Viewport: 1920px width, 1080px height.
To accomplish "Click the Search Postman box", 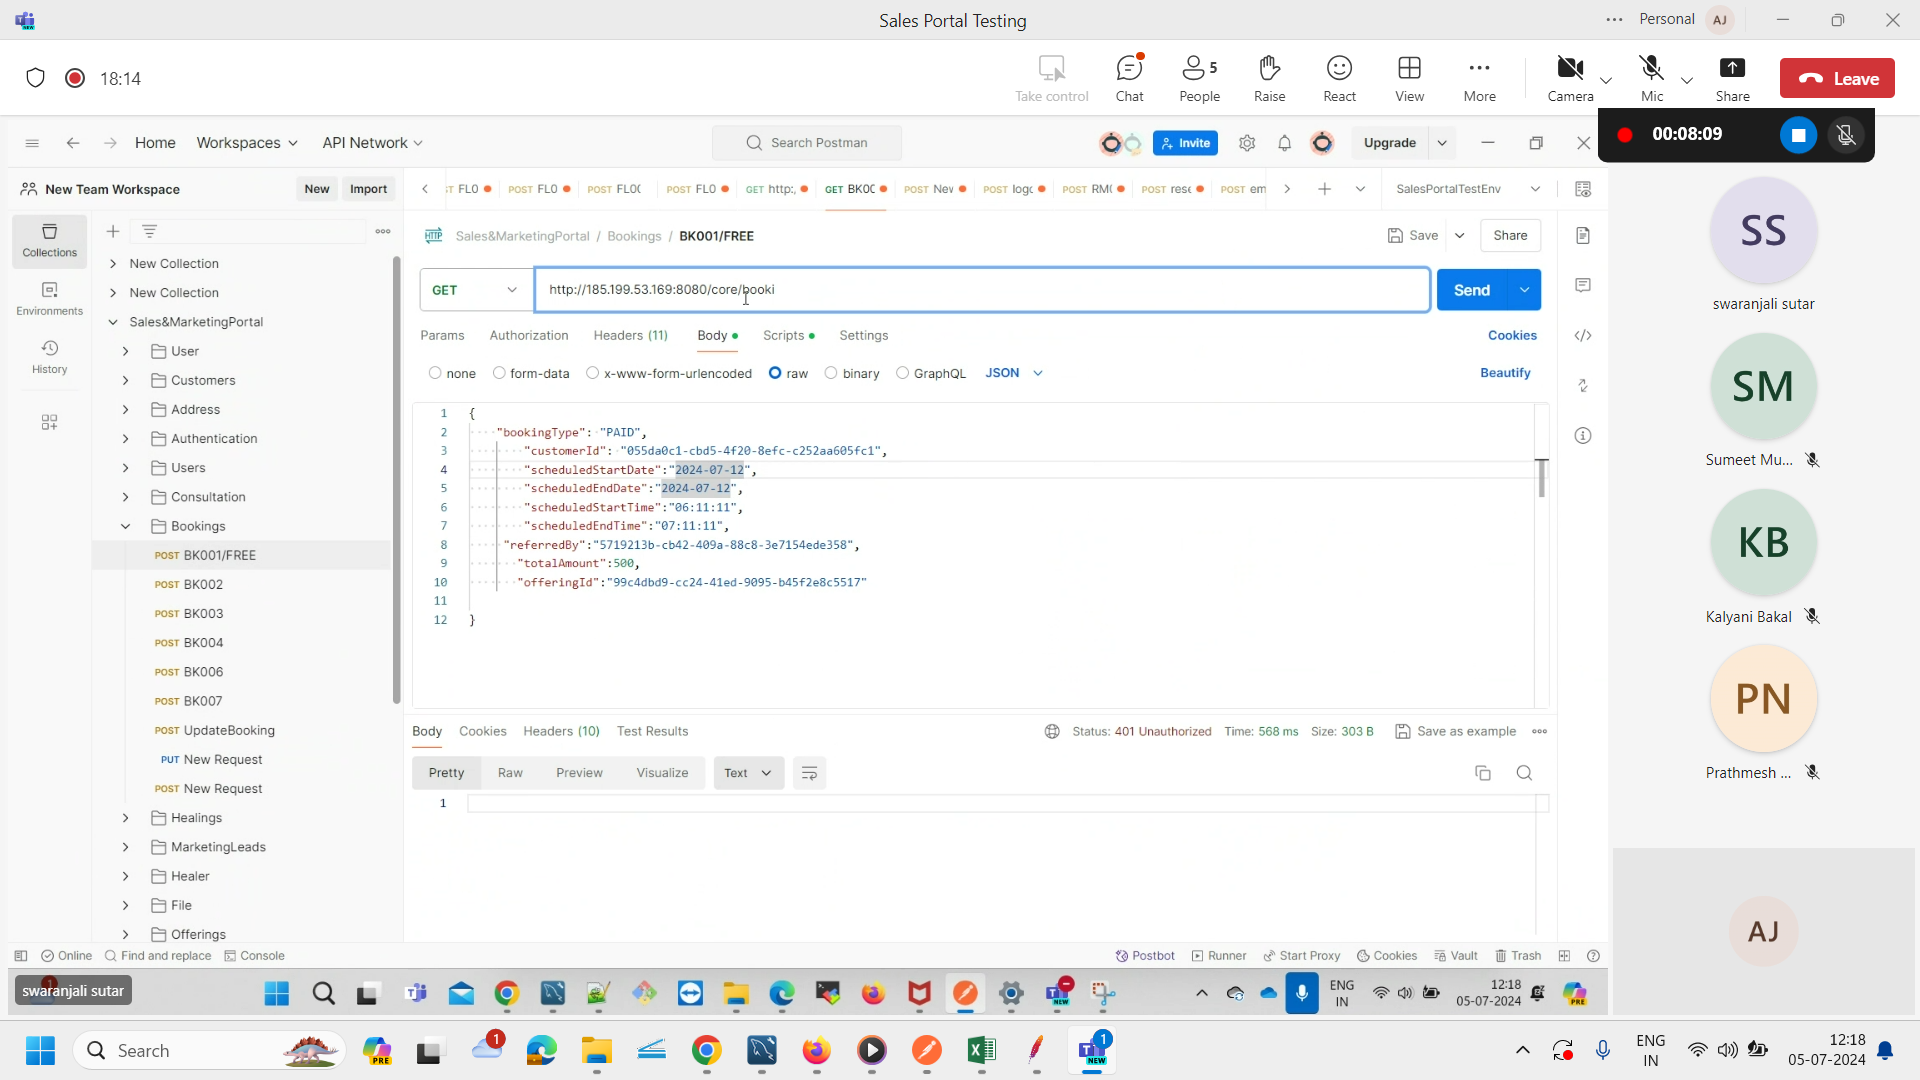I will point(807,143).
